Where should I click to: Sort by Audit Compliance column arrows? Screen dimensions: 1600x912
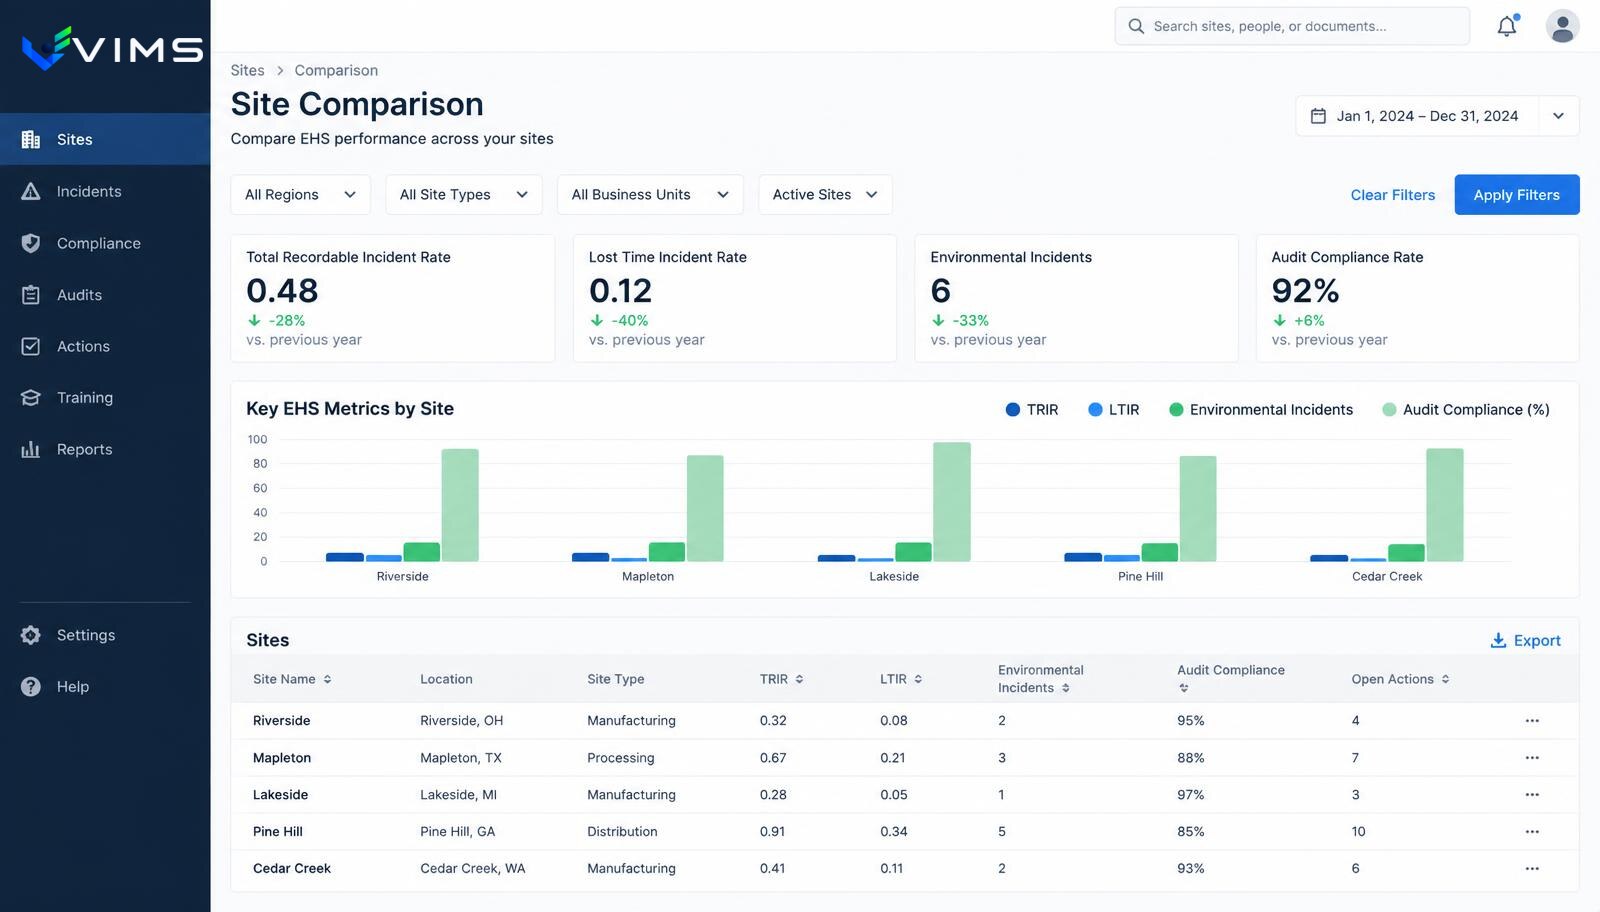tap(1183, 688)
